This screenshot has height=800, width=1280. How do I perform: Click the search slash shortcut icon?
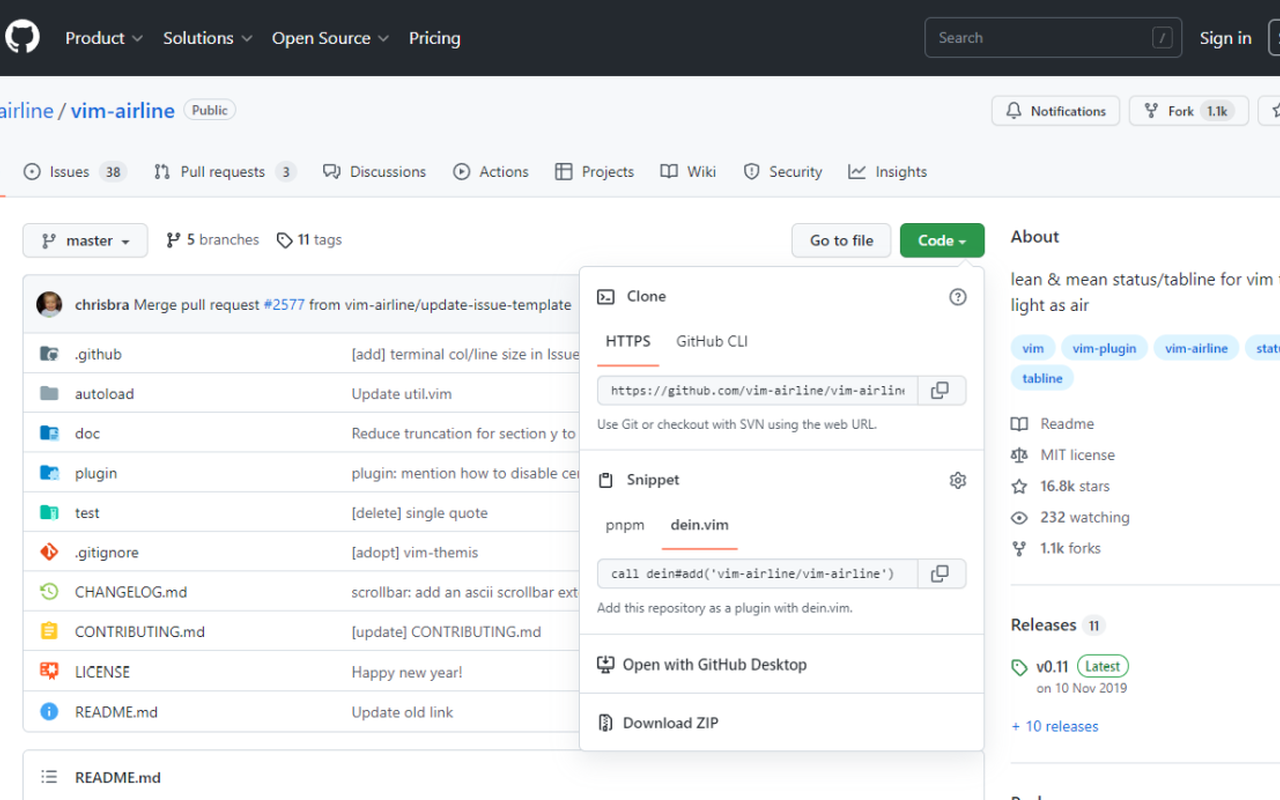tap(1162, 38)
